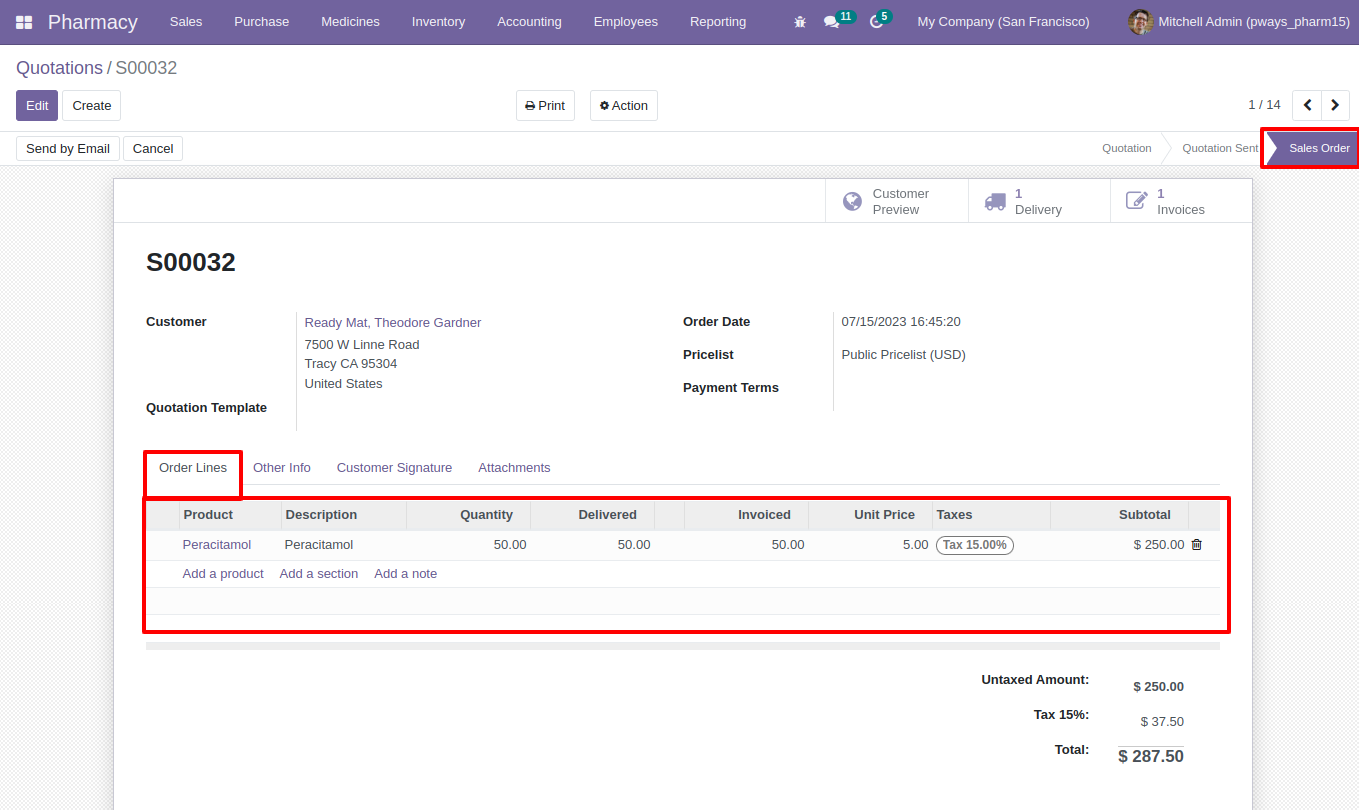This screenshot has width=1359, height=810.
Task: Open the Inventory menu
Action: pyautogui.click(x=438, y=22)
